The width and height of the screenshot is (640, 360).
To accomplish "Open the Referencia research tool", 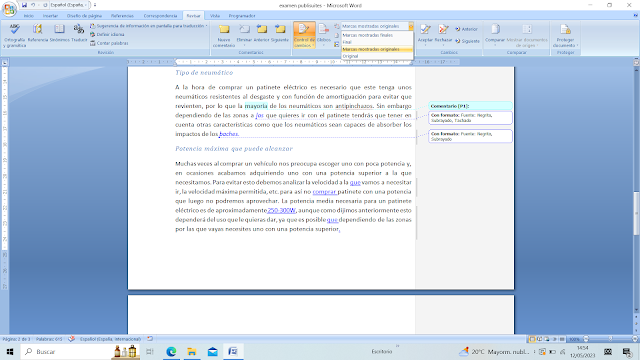I will (38, 33).
